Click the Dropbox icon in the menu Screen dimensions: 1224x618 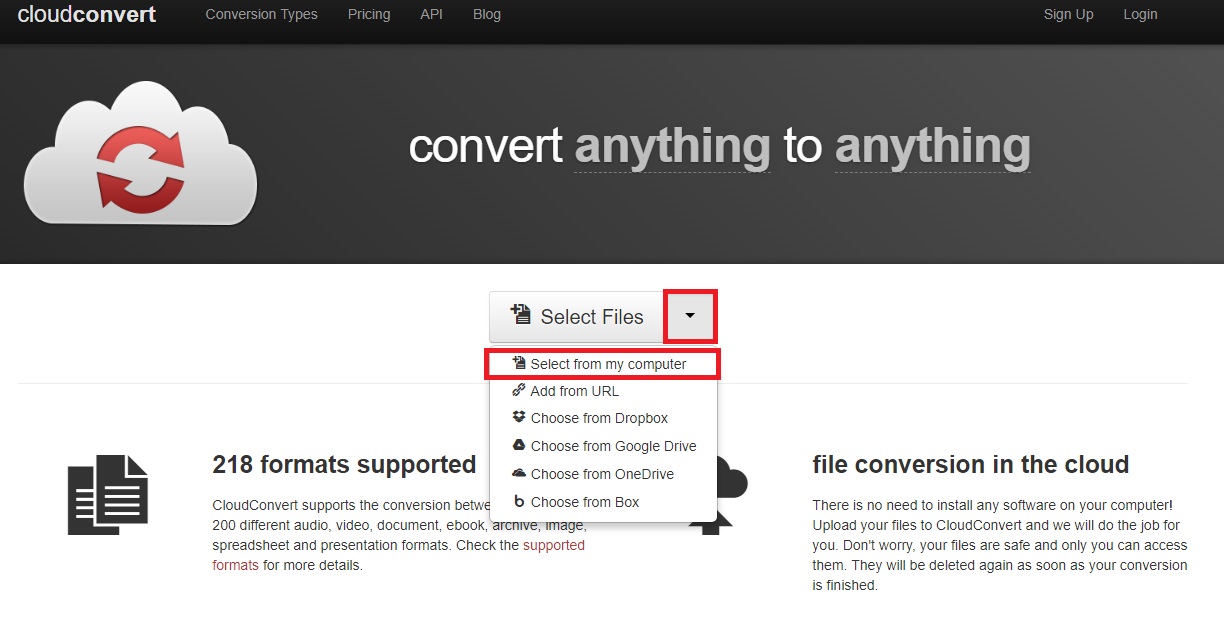pyautogui.click(x=518, y=417)
